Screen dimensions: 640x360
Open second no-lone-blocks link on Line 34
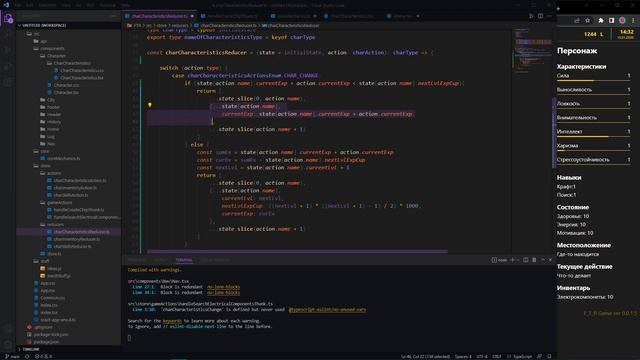tap(223, 293)
